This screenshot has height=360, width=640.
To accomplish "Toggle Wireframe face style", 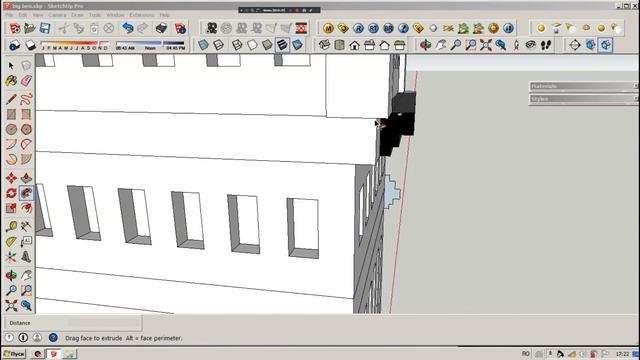I will pos(237,45).
